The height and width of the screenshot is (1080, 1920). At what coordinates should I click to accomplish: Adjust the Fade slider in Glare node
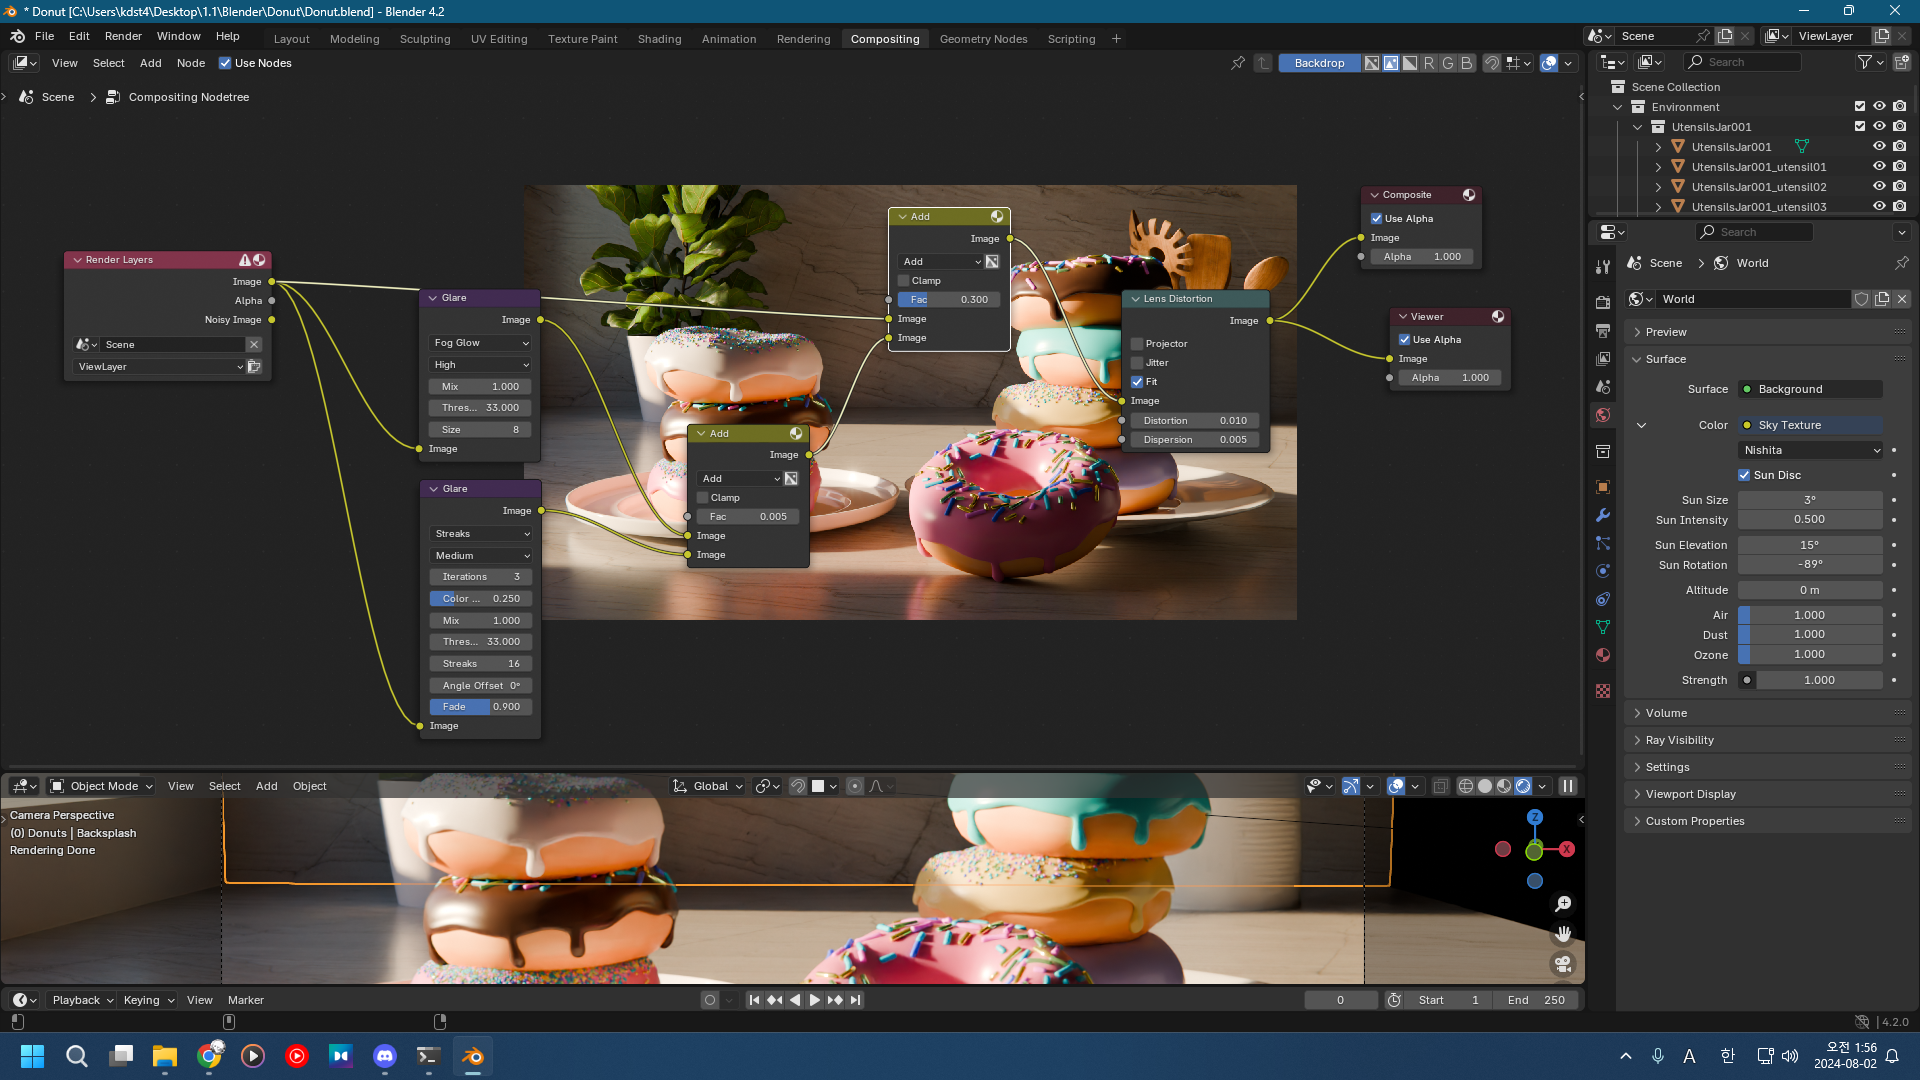click(480, 707)
